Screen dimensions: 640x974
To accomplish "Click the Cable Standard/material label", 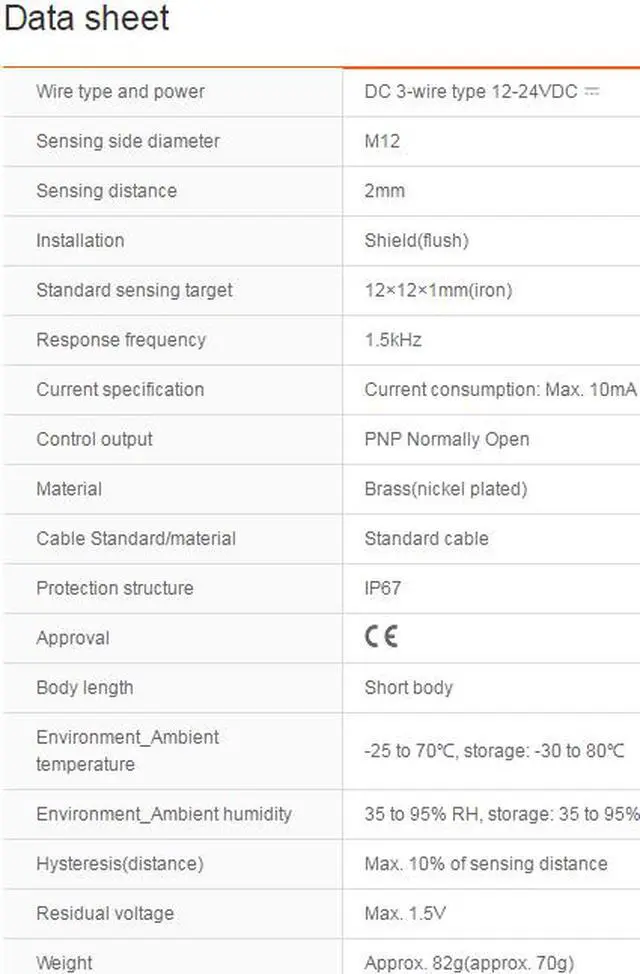I will pyautogui.click(x=136, y=538).
